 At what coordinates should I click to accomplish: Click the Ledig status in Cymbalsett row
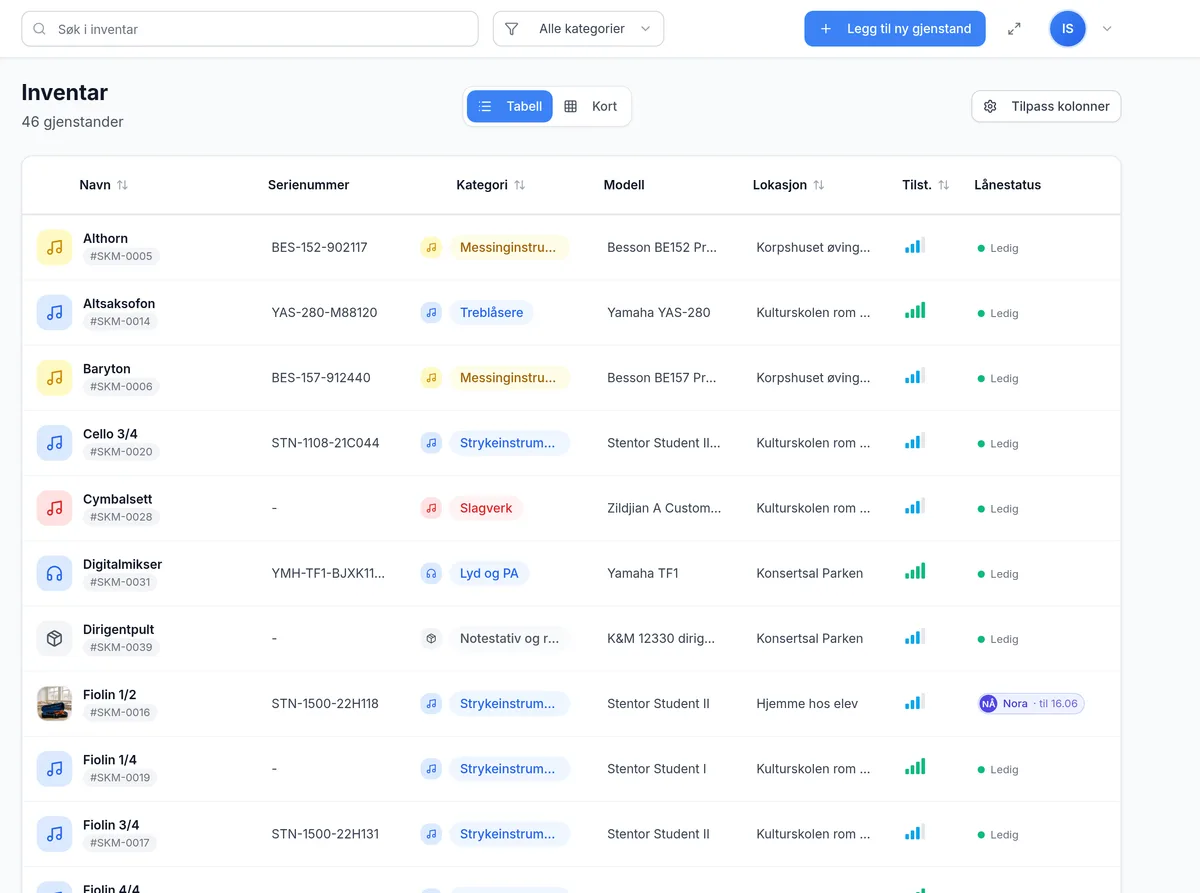pos(998,509)
